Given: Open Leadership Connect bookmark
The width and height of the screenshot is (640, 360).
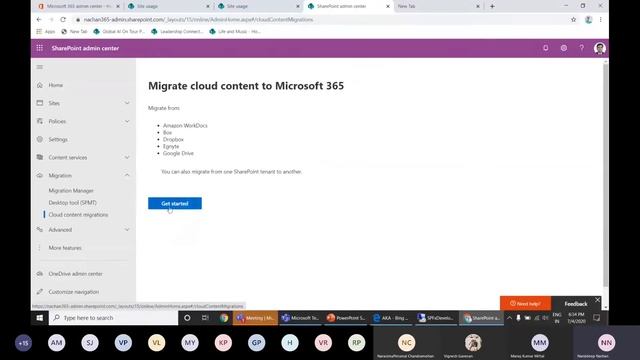Looking at the screenshot, I should coord(177,31).
